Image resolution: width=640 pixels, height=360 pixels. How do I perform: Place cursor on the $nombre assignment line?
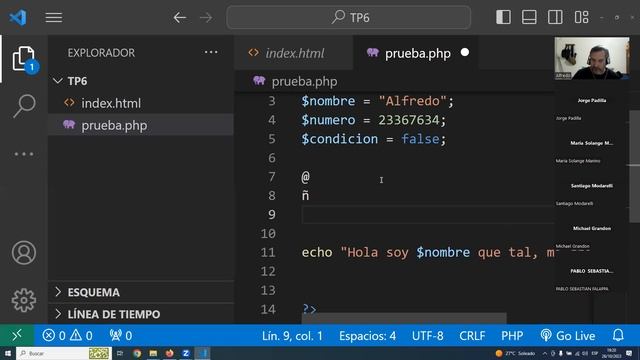pos(378,101)
